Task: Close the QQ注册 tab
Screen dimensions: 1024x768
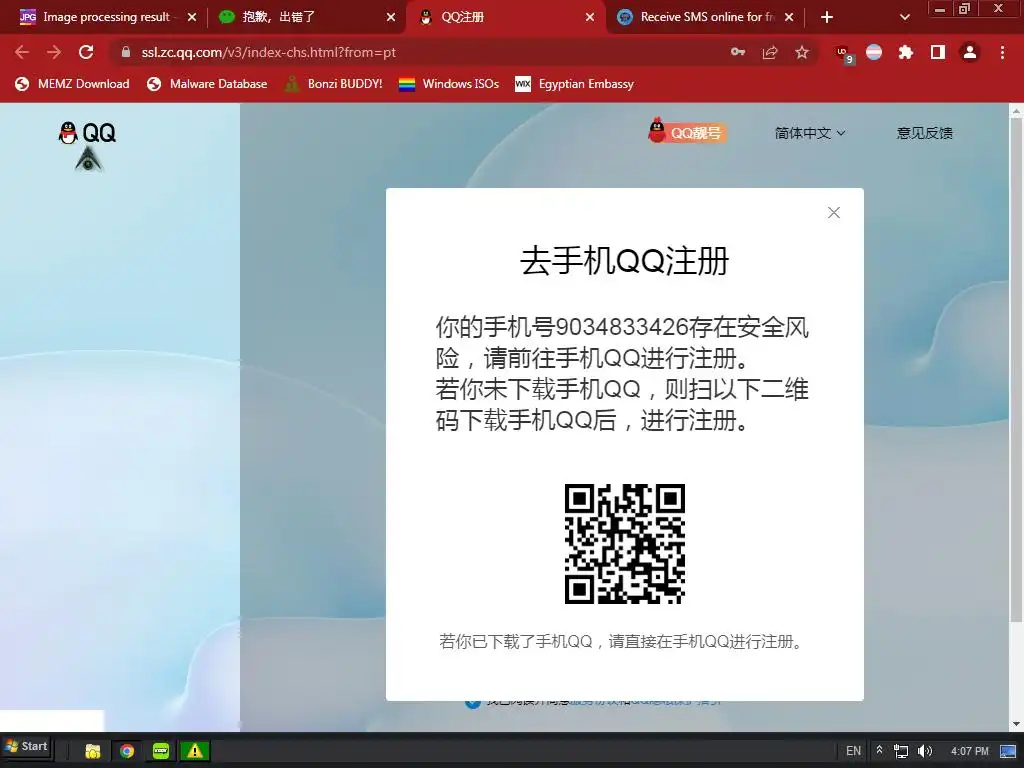Action: 590,18
